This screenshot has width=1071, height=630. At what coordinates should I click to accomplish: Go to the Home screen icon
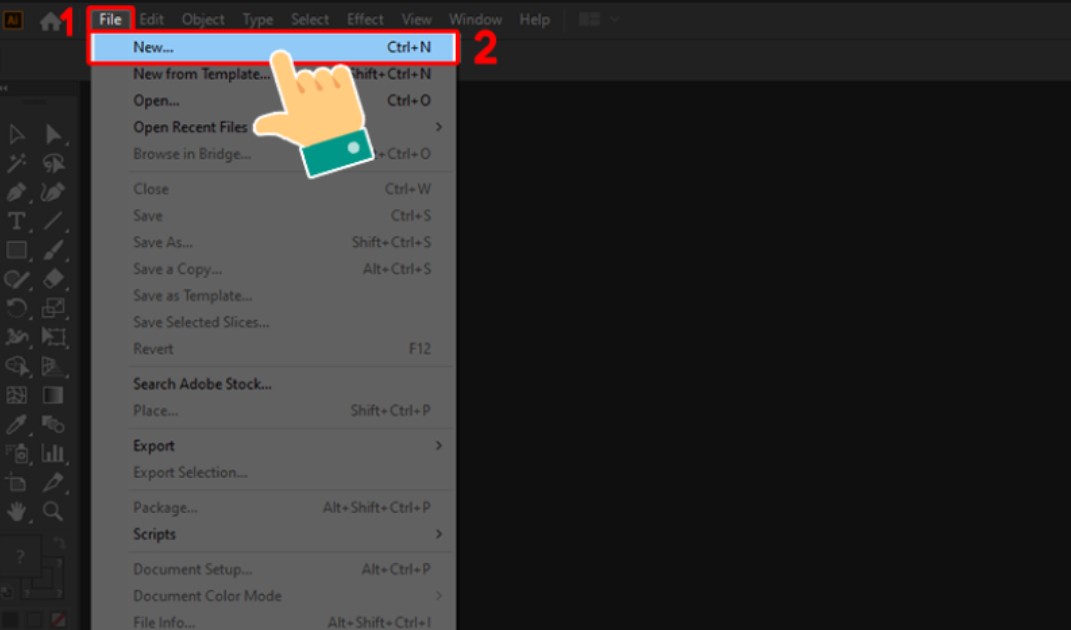[50, 21]
